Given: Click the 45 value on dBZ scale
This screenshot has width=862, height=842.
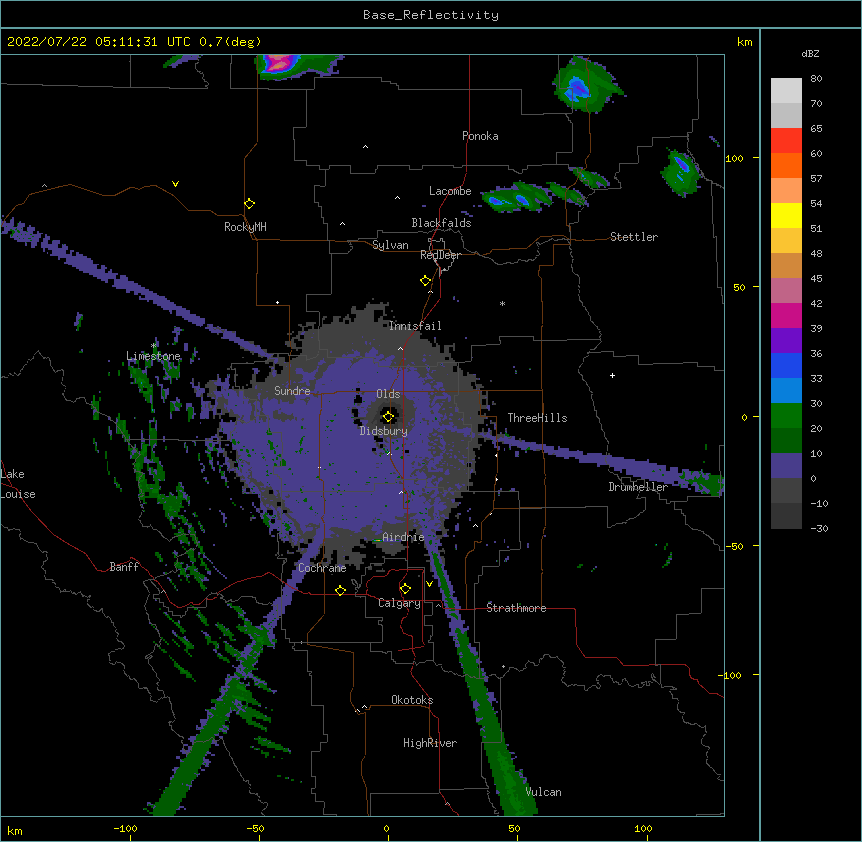Looking at the screenshot, I should [x=816, y=279].
